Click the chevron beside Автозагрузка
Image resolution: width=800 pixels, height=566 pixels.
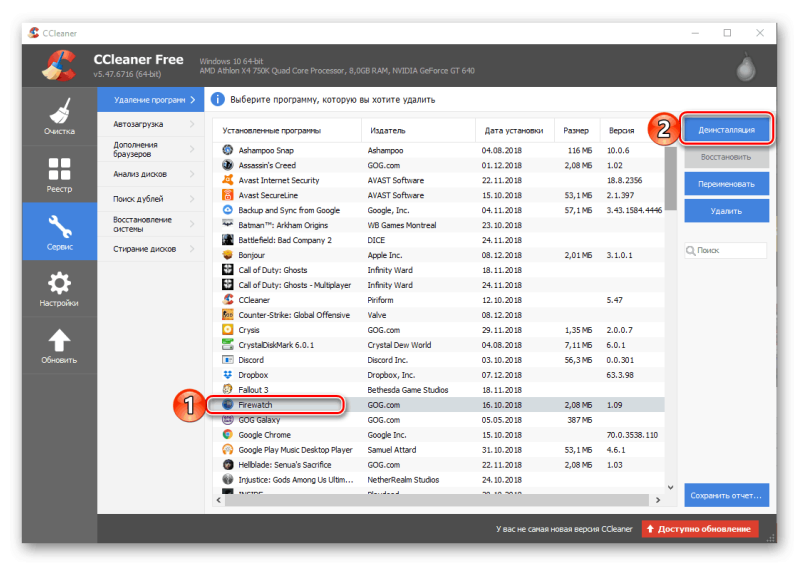pos(192,124)
